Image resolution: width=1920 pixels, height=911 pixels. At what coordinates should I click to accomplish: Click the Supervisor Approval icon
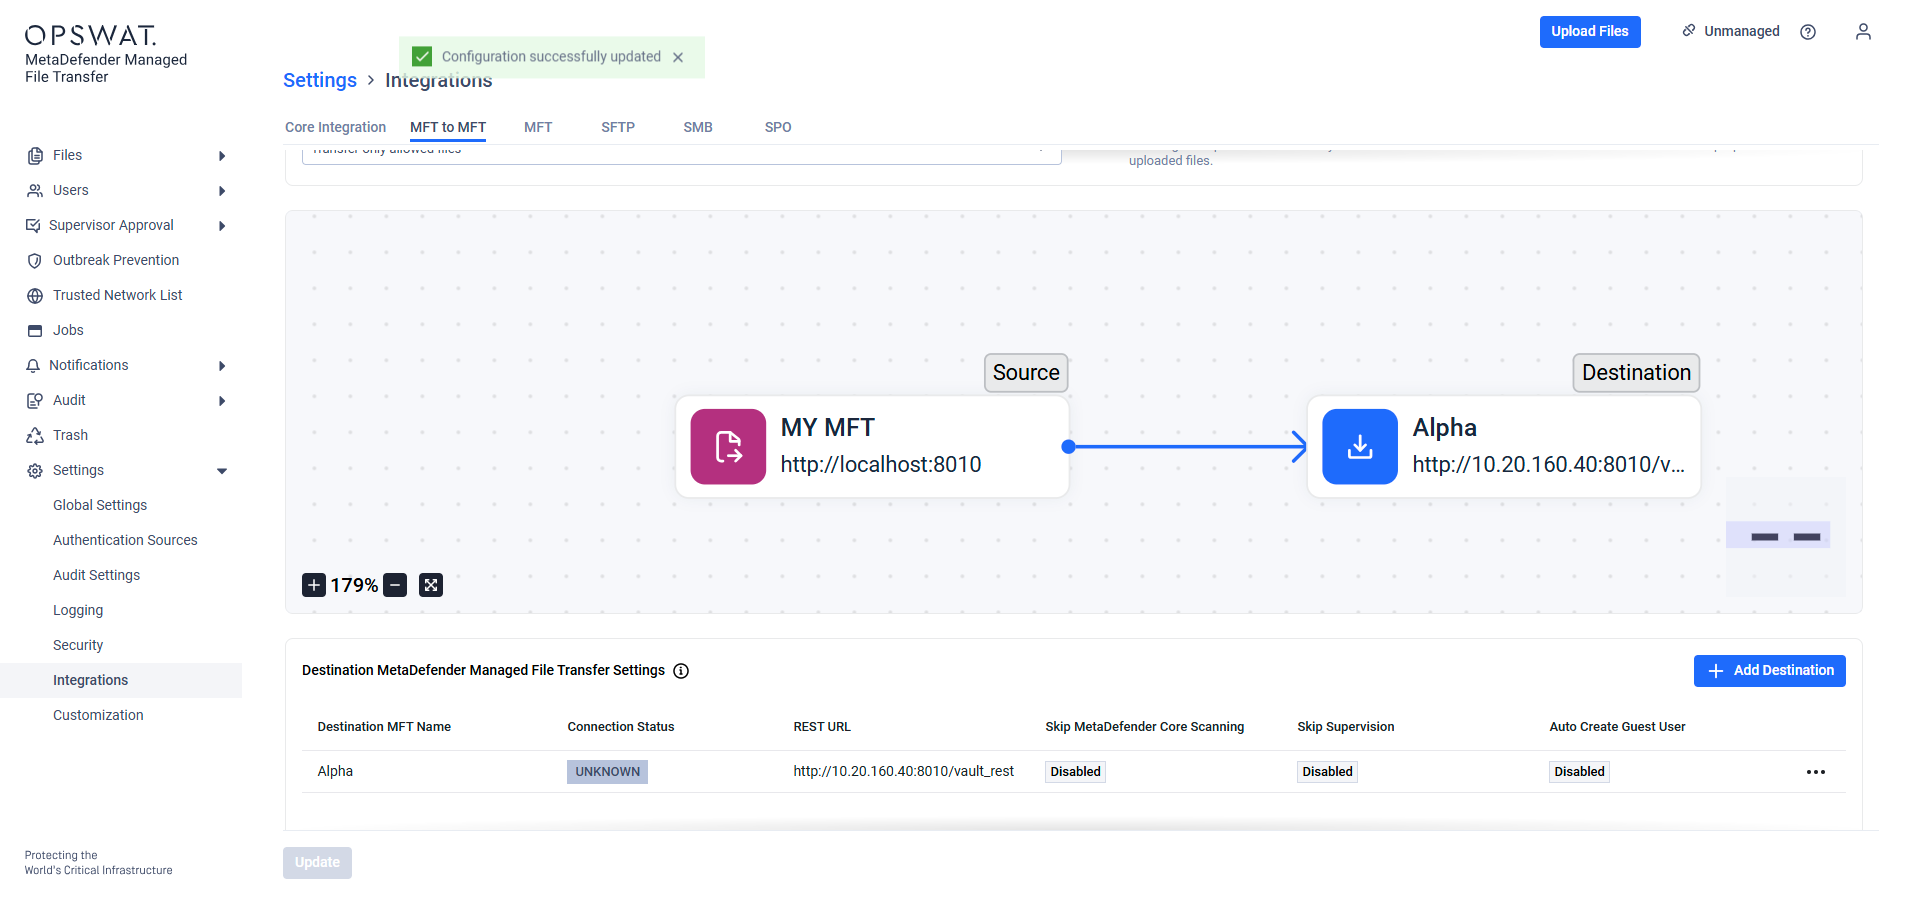33,226
